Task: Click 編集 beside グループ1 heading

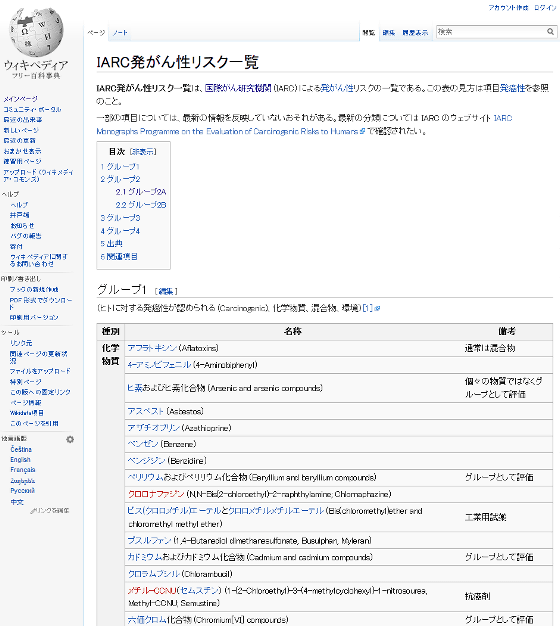Action: click(x=166, y=291)
